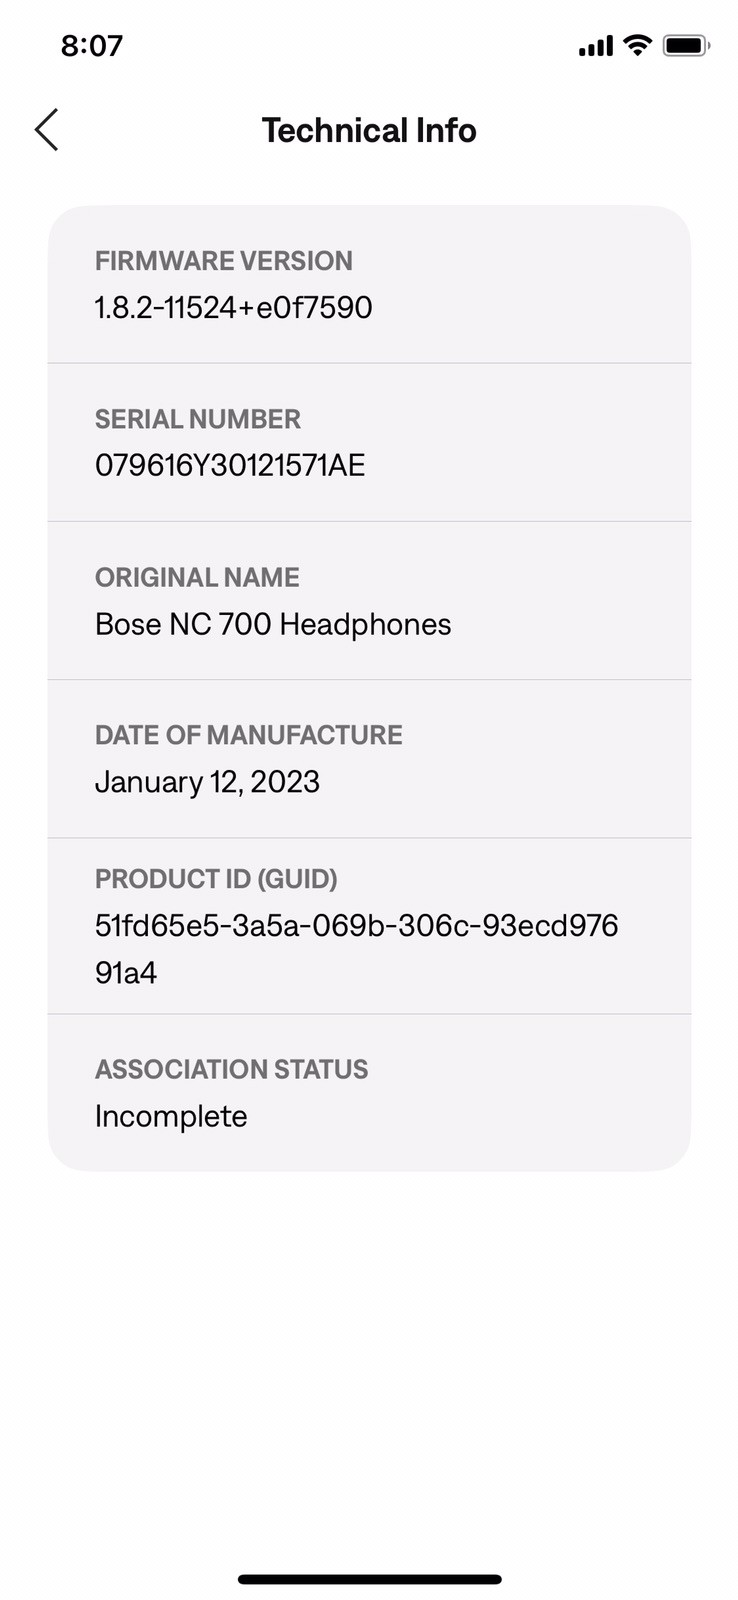This screenshot has height=1600, width=738.
Task: Tap the Incomplete association status value
Action: pyautogui.click(x=171, y=1116)
